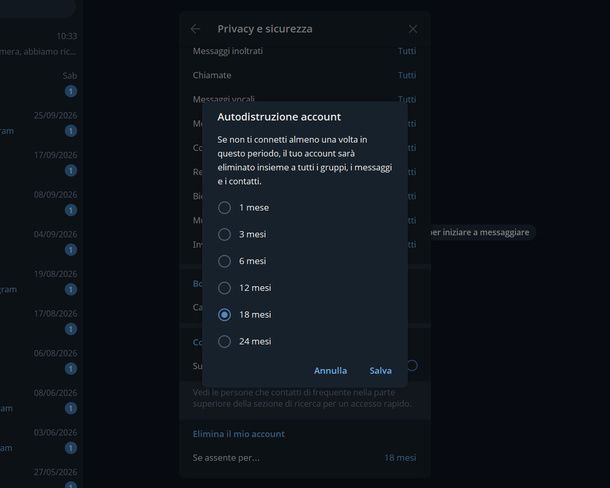Click Tutti value next to Messaggi inoltrati
610x488 pixels.
point(407,51)
